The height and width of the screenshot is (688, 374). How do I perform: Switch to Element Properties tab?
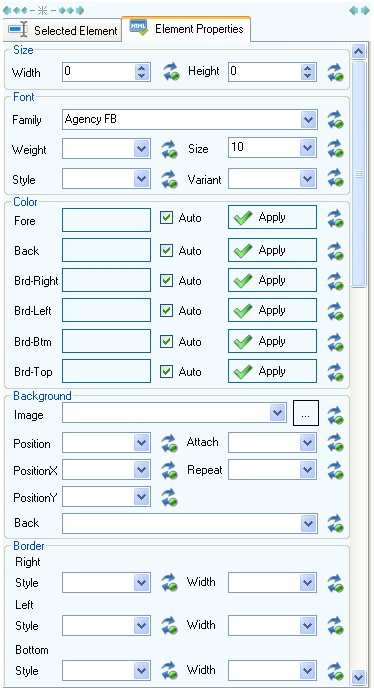click(x=186, y=29)
